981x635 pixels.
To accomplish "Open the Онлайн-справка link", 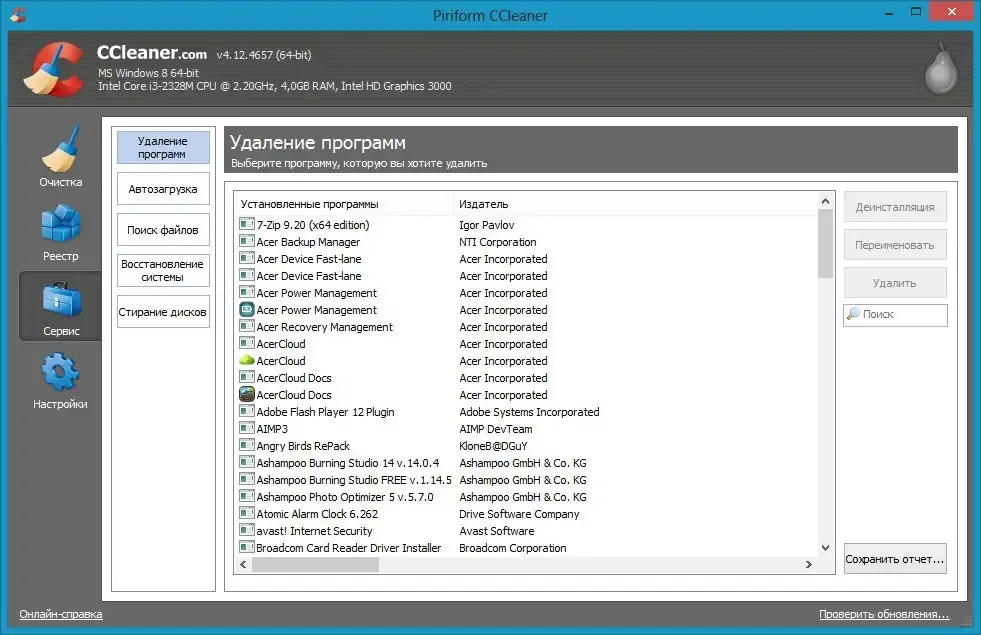I will (x=61, y=614).
